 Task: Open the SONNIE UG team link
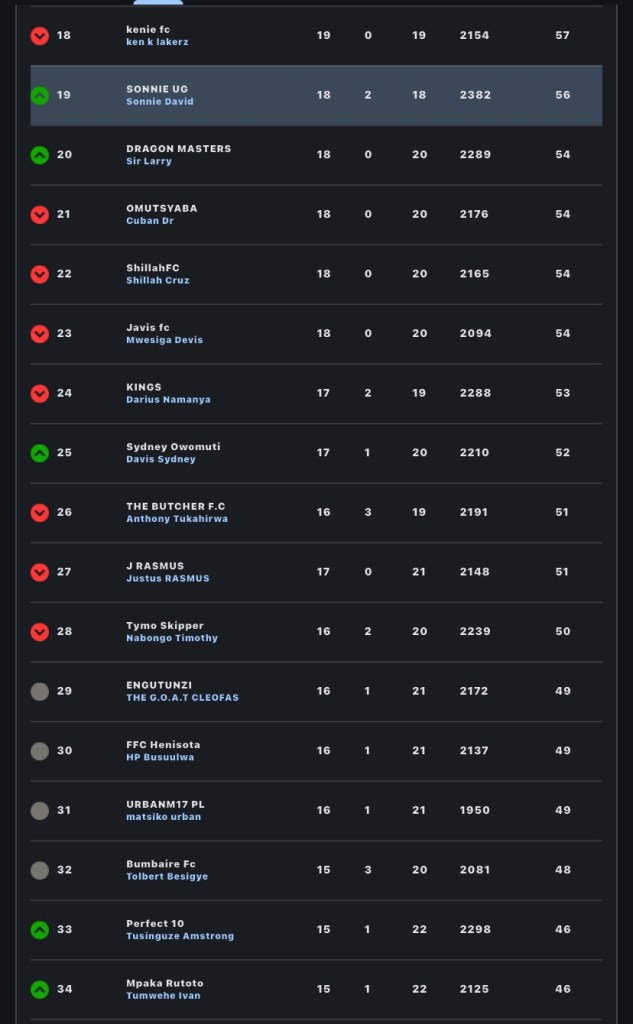click(x=156, y=89)
